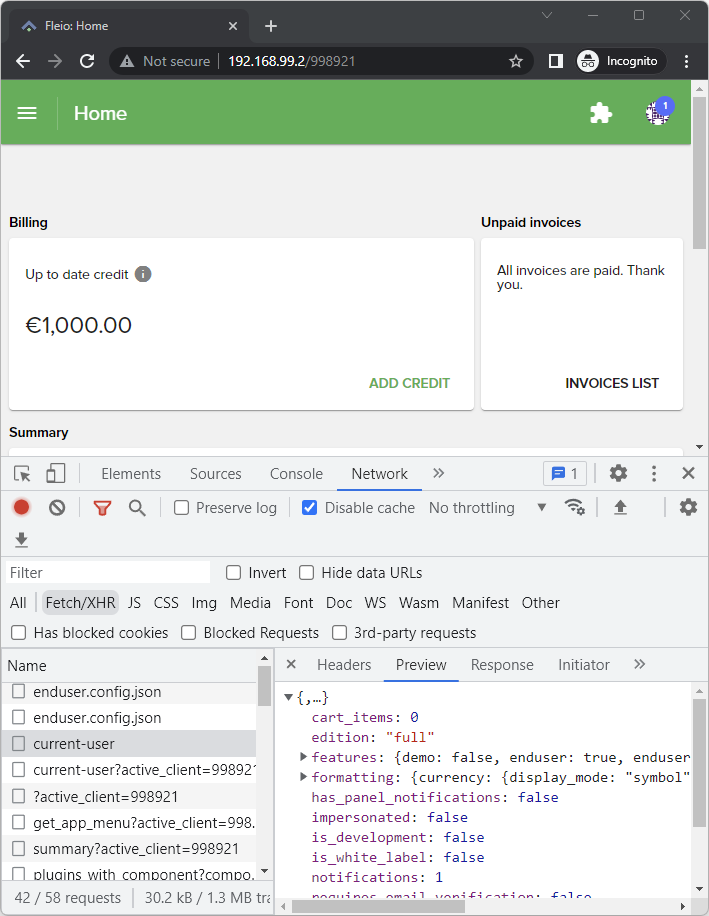
Task: Click the ADD CREDIT button
Action: coord(409,383)
